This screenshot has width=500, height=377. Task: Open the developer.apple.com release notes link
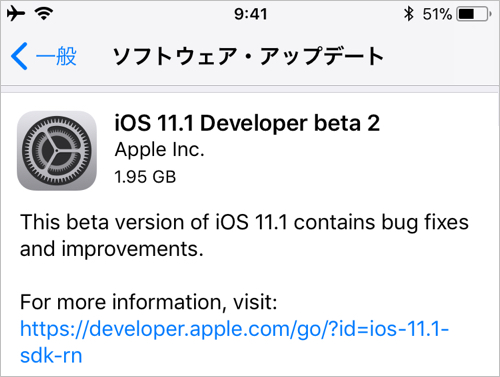click(234, 342)
